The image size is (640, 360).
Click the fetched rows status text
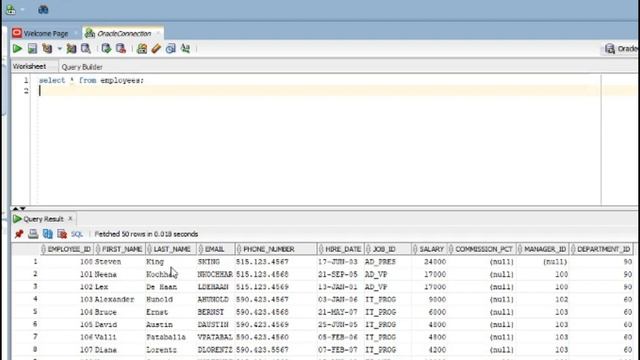click(x=146, y=234)
